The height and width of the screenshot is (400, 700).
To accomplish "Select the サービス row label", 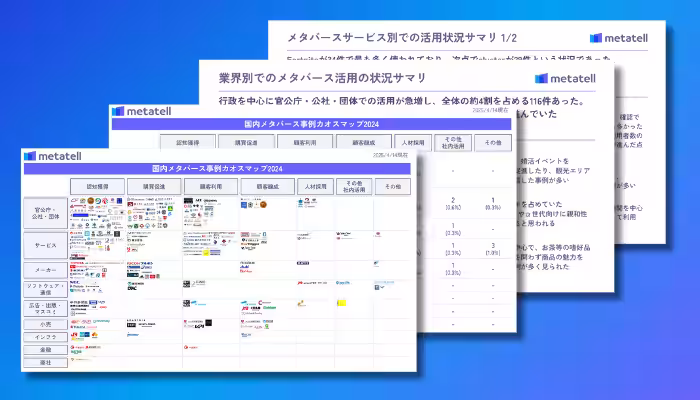I will (46, 246).
